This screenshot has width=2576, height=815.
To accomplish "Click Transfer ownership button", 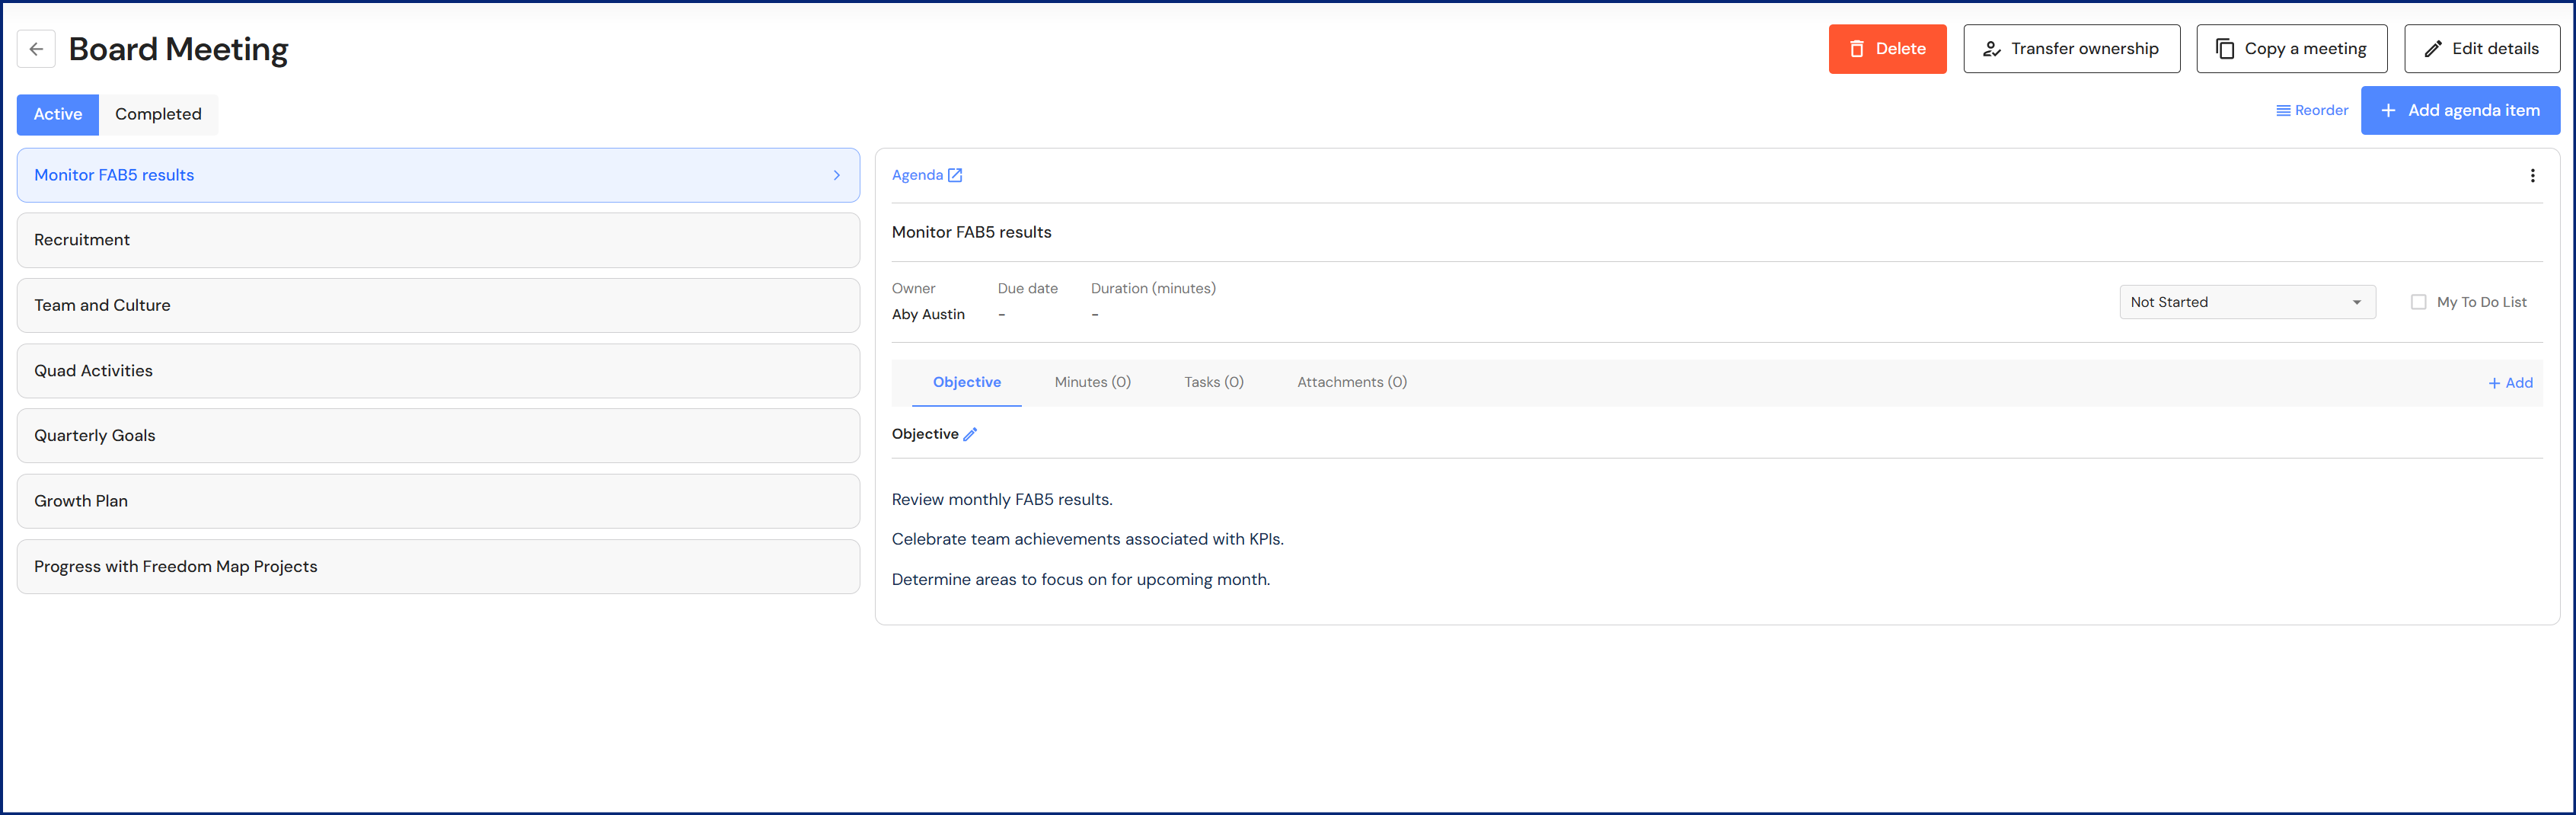I will pyautogui.click(x=2071, y=49).
